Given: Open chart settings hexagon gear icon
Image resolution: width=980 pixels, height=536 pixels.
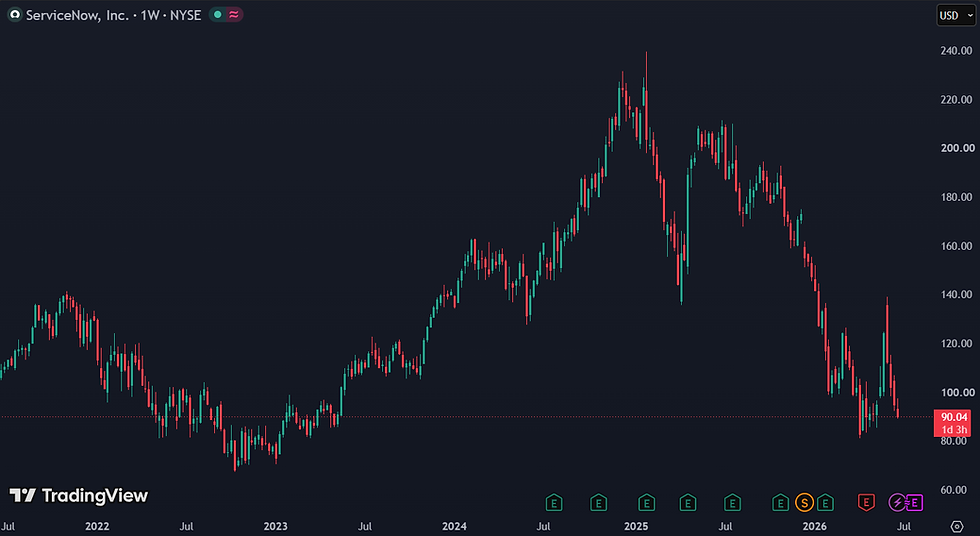Looking at the screenshot, I should click(957, 527).
